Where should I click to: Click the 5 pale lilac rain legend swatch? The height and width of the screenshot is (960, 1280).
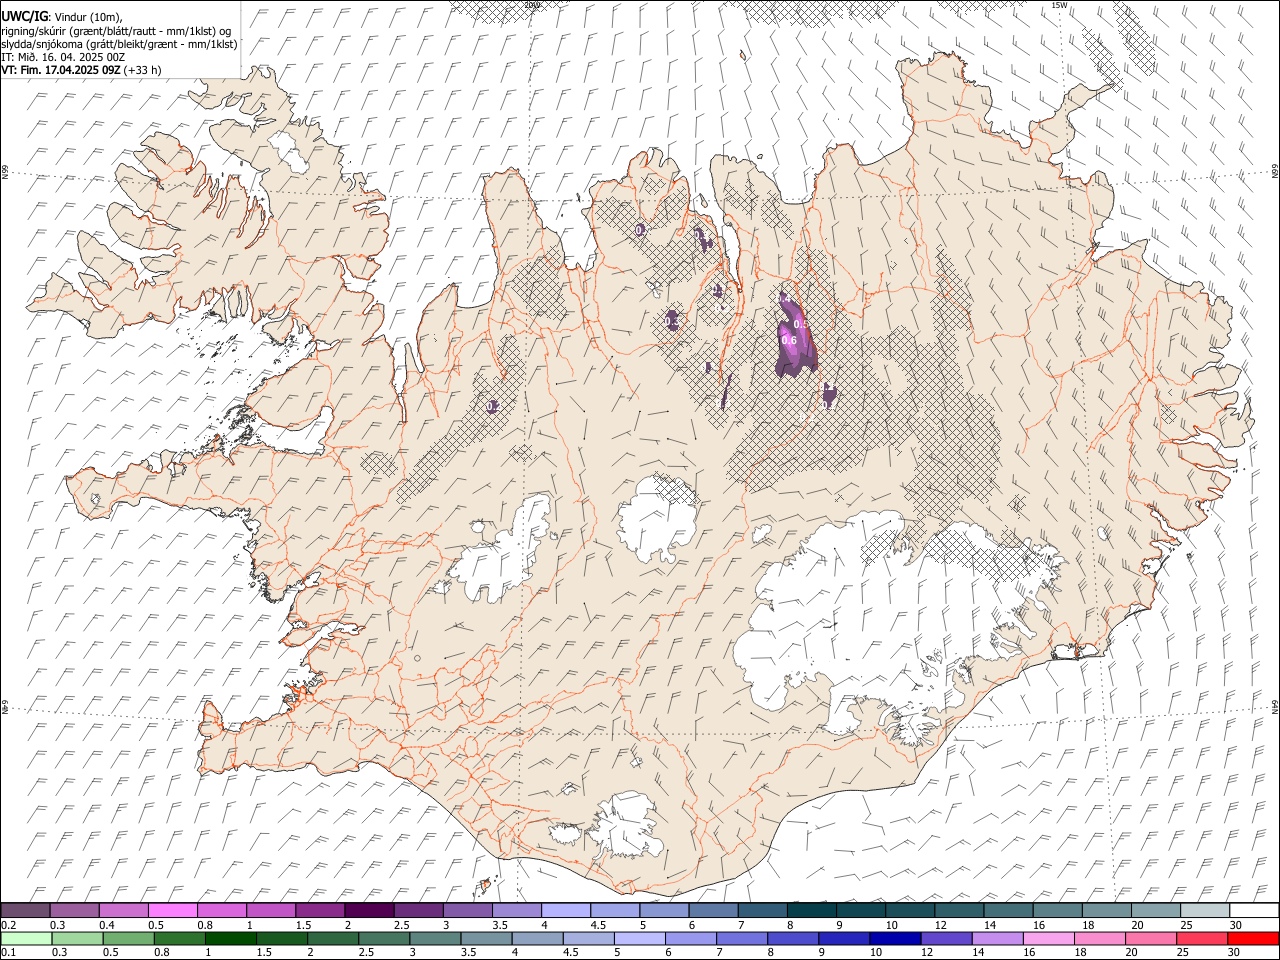pos(639,938)
